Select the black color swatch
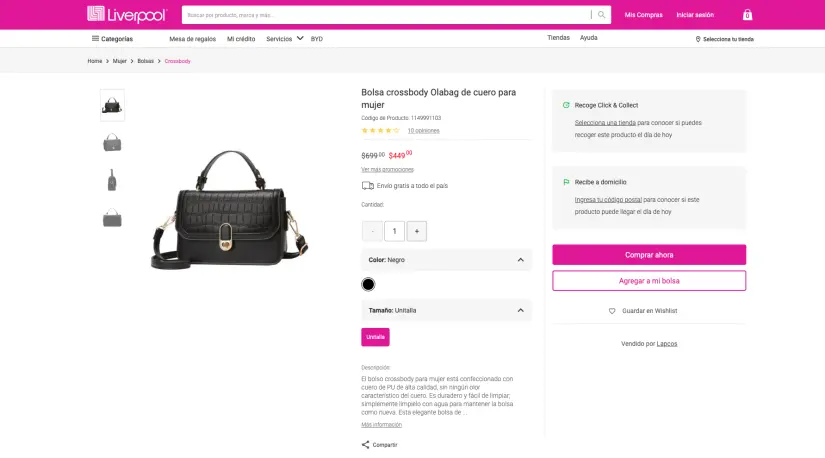This screenshot has height=458, width=825. [x=368, y=285]
